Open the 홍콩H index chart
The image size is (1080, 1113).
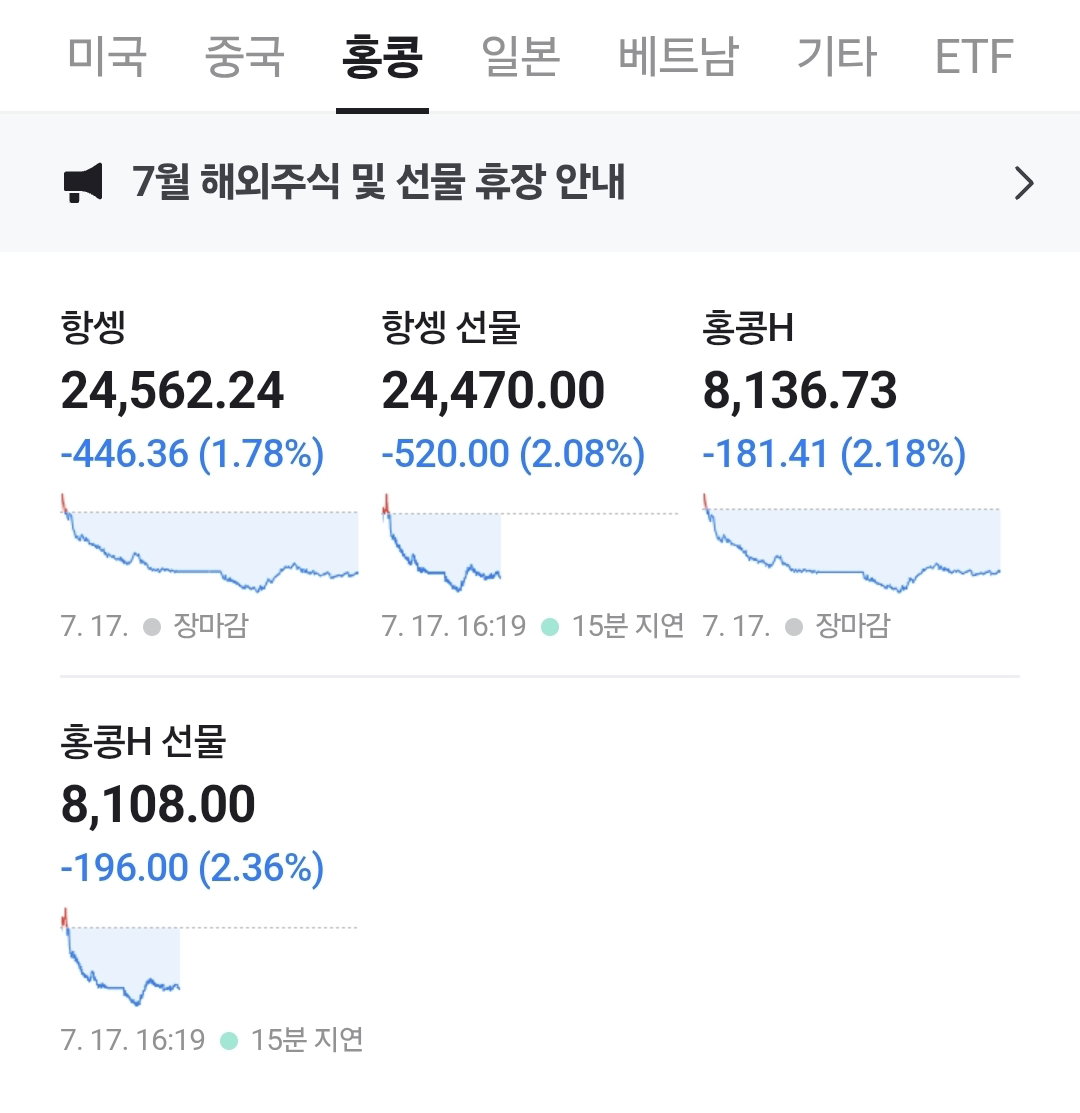tap(852, 543)
